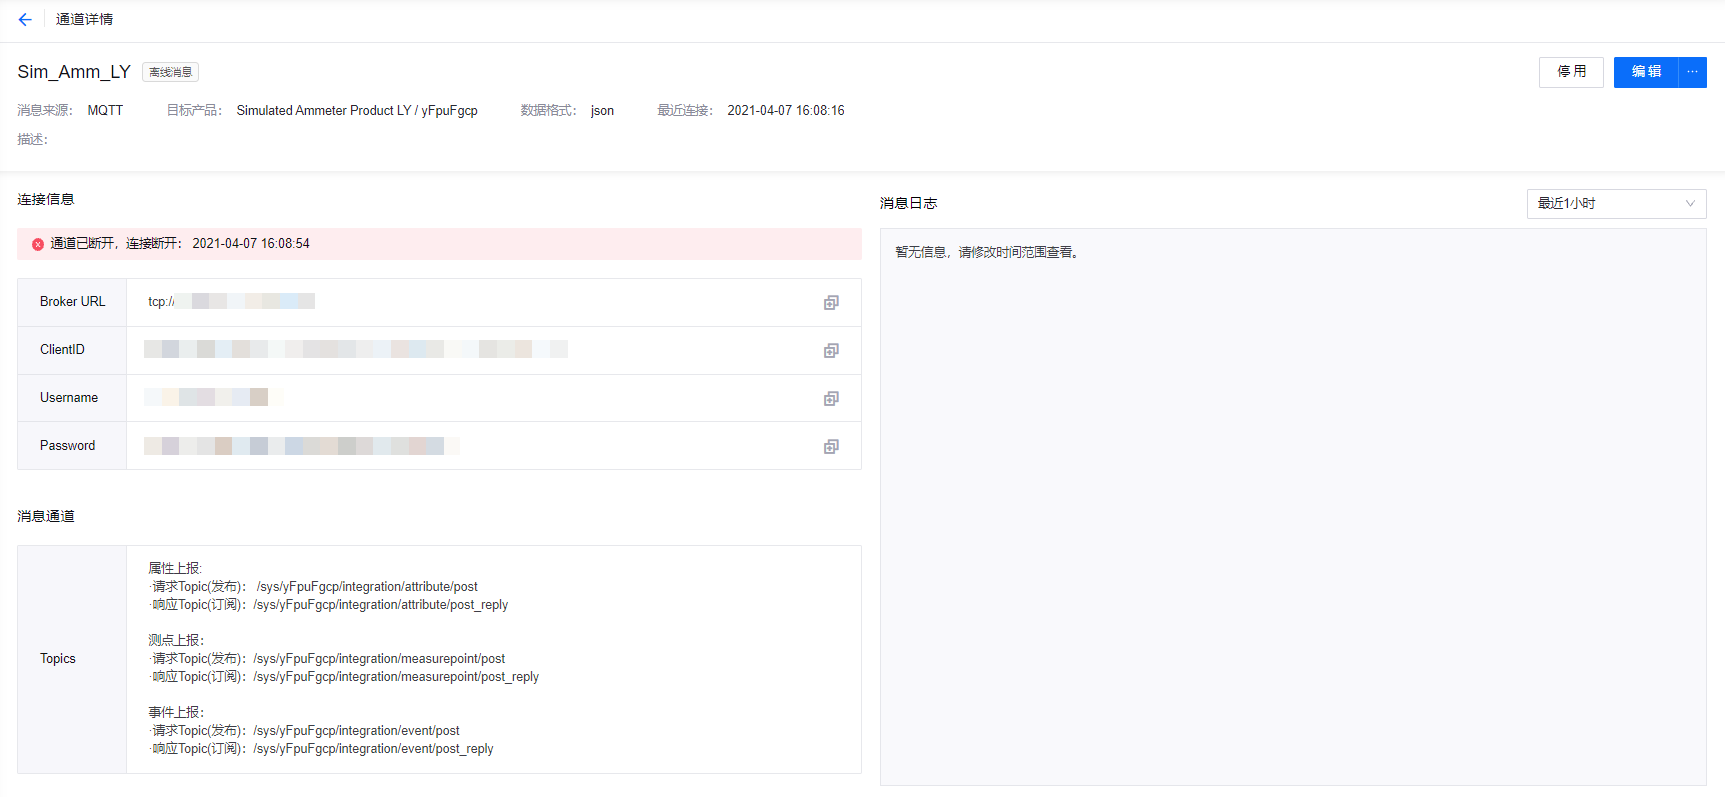
Task: Go back using the left arrow icon
Action: pyautogui.click(x=25, y=19)
